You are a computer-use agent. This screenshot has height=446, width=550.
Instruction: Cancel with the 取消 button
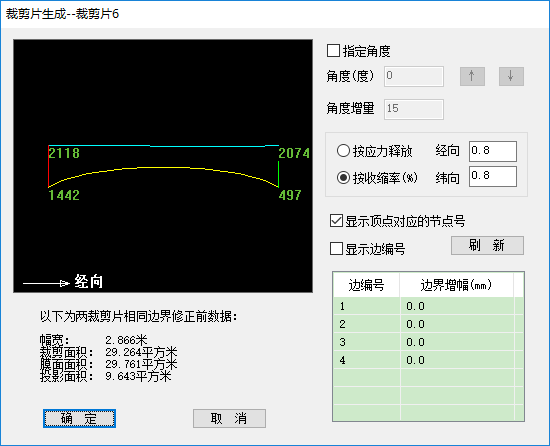229,418
